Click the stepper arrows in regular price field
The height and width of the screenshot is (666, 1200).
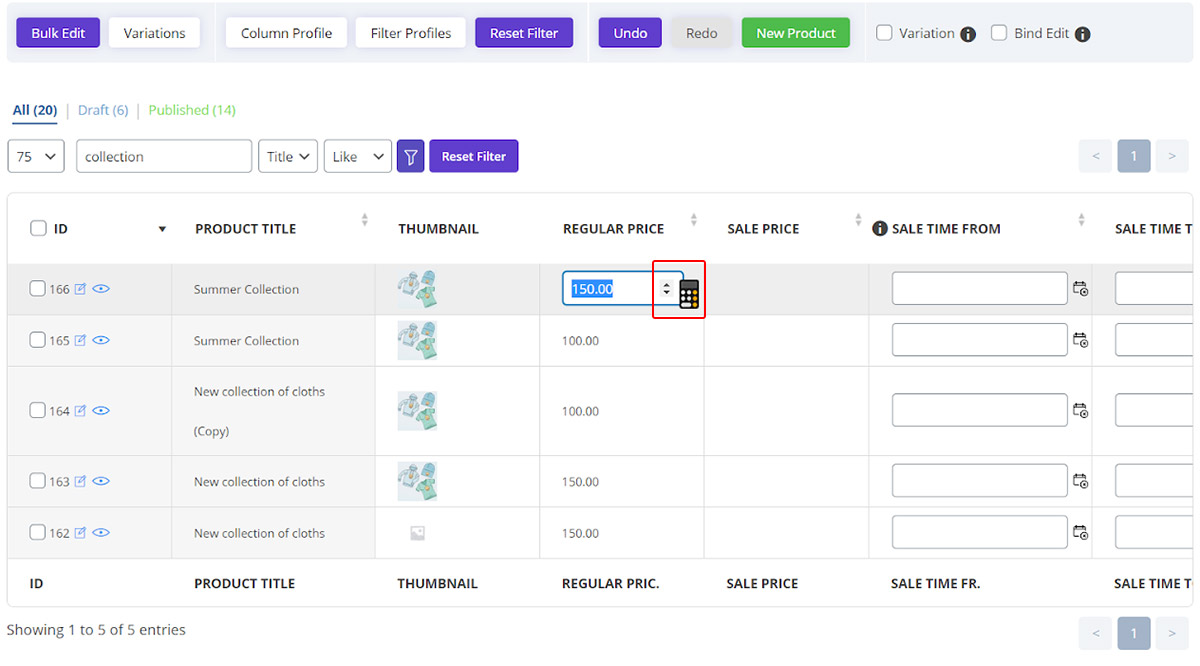point(667,289)
